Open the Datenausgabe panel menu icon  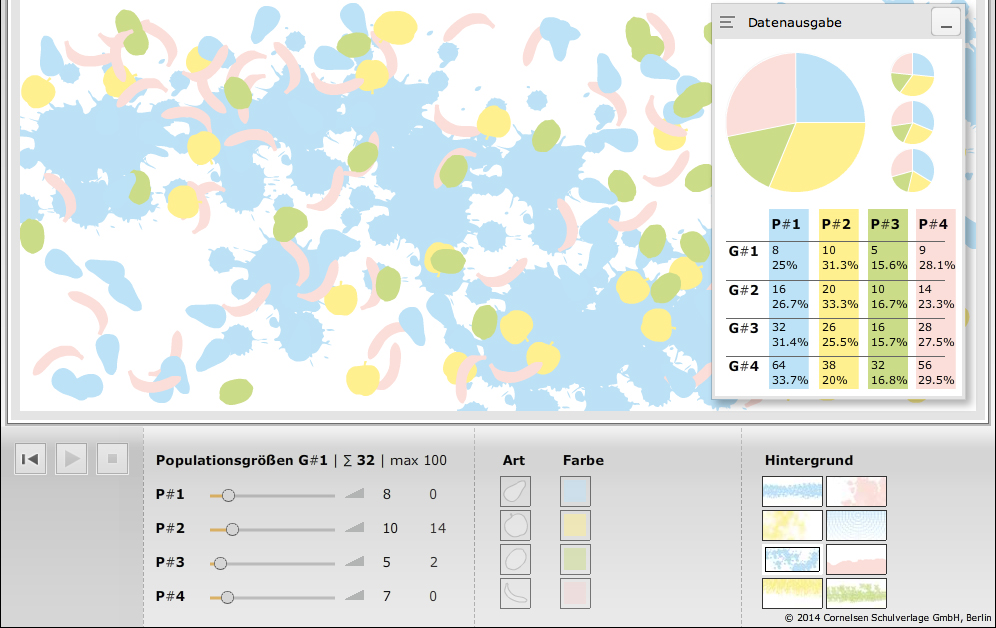coord(728,22)
